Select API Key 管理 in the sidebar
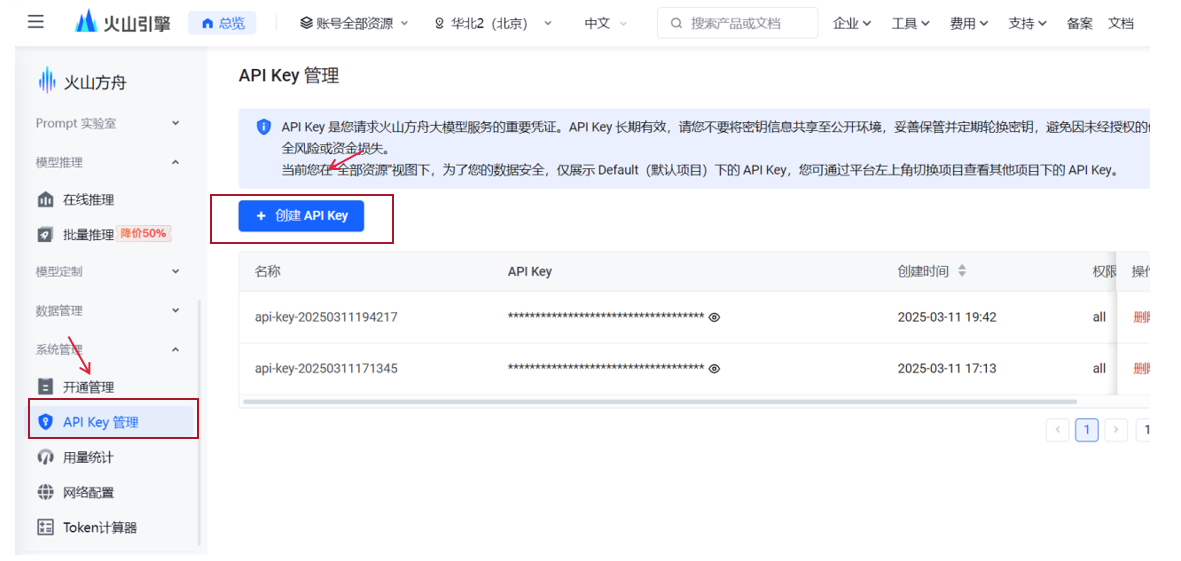Viewport: 1181px width, 561px height. [x=111, y=422]
